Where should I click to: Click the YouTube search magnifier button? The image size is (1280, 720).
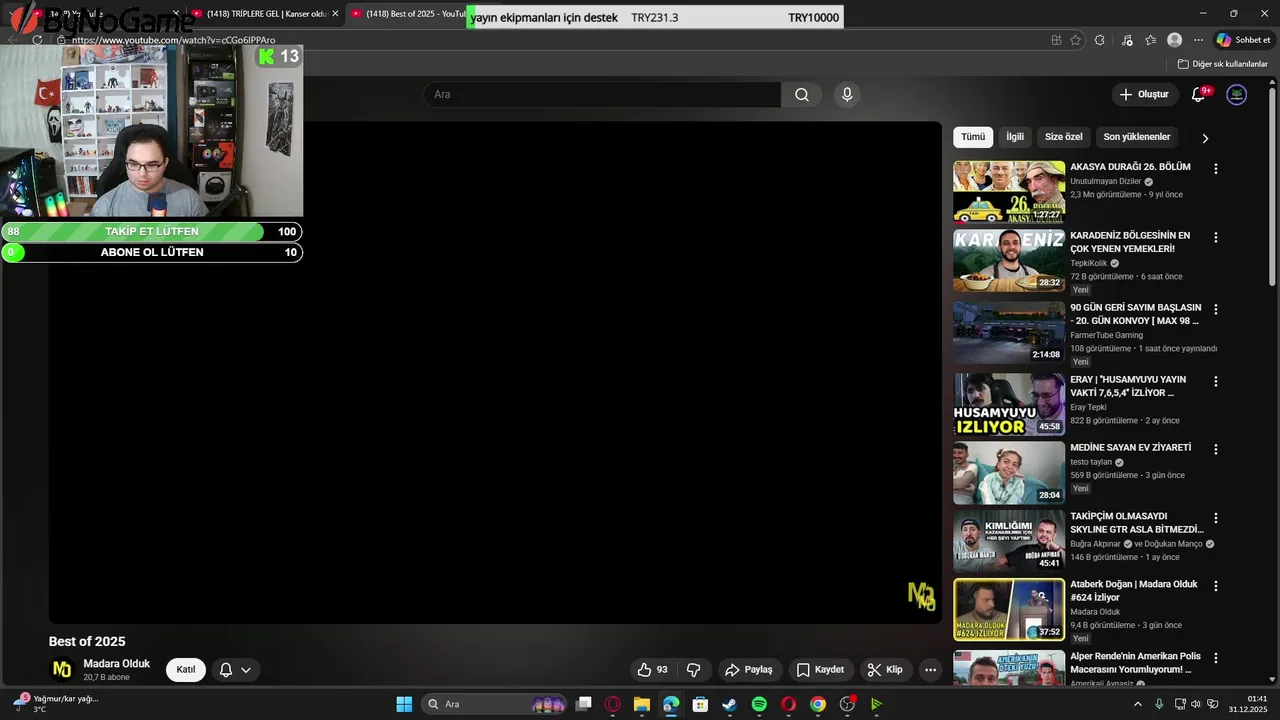pos(802,95)
